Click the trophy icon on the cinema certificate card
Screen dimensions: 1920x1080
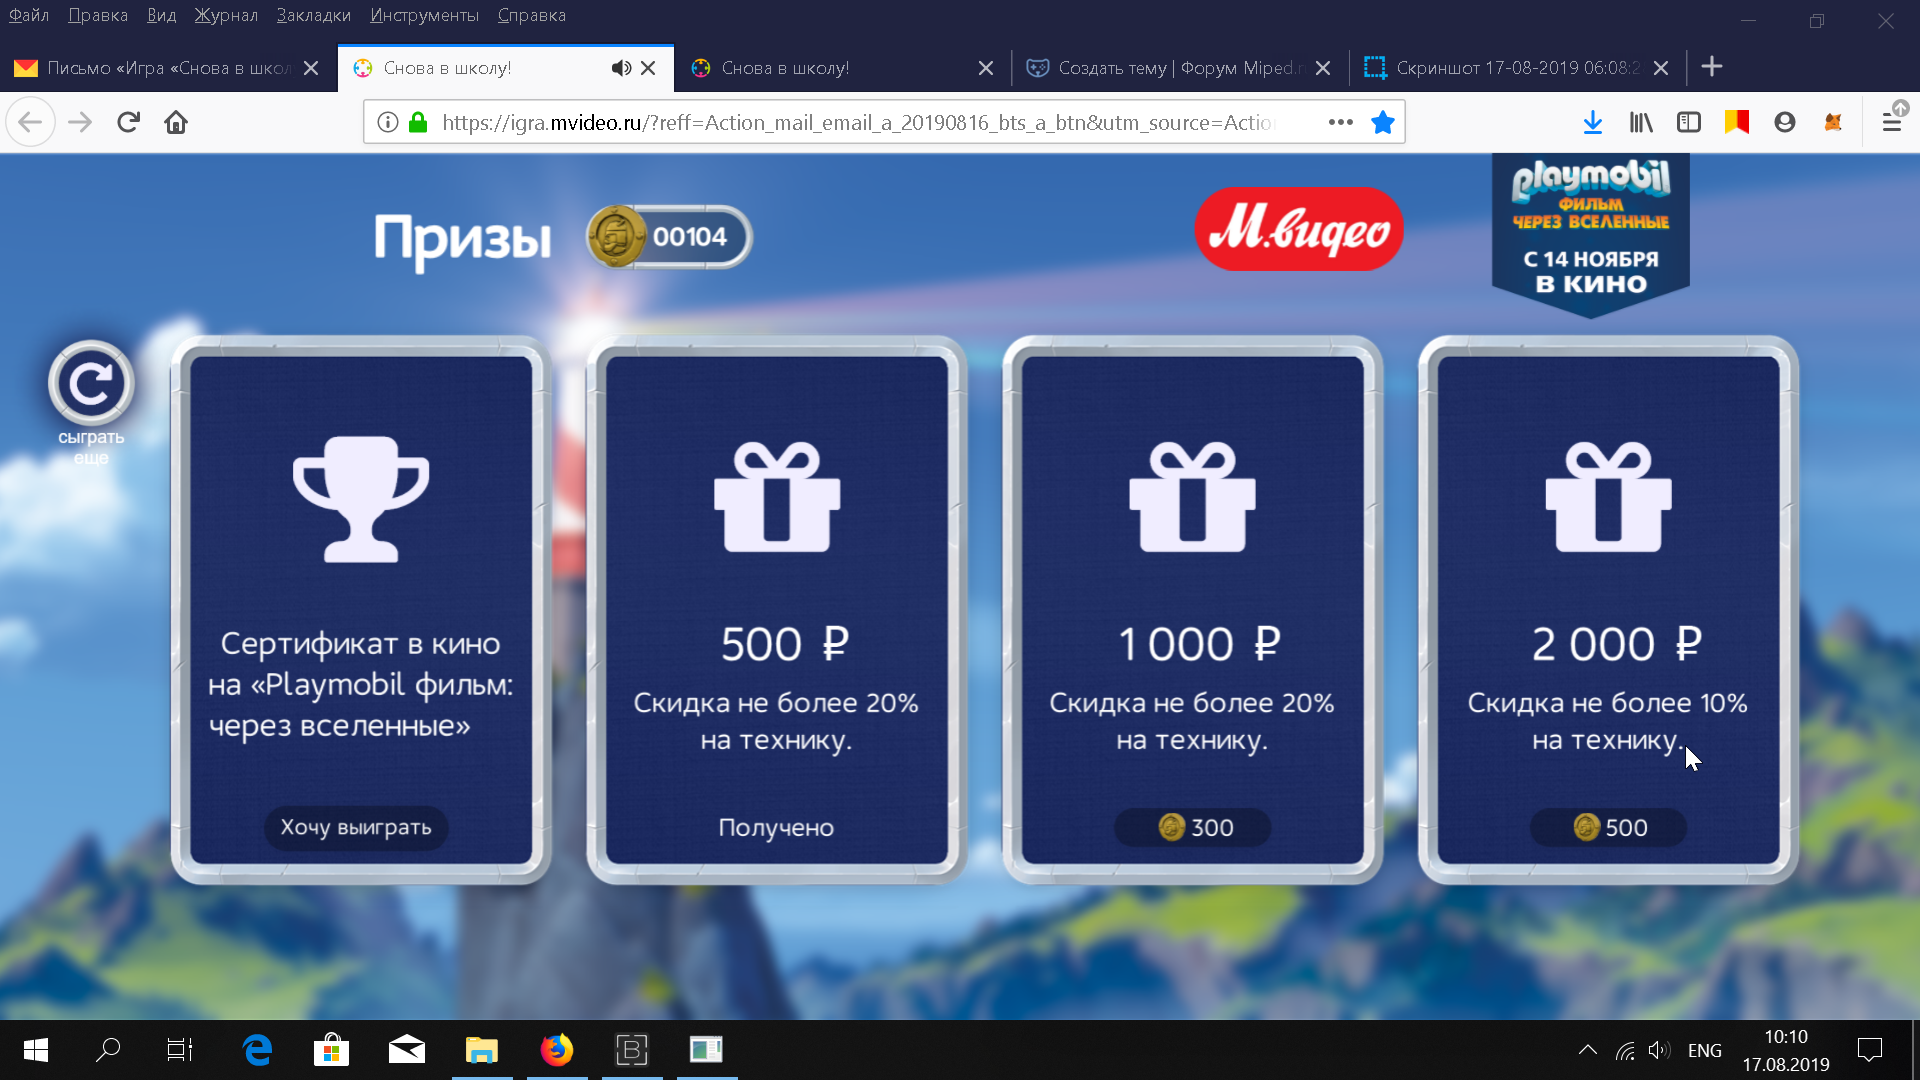pos(361,499)
